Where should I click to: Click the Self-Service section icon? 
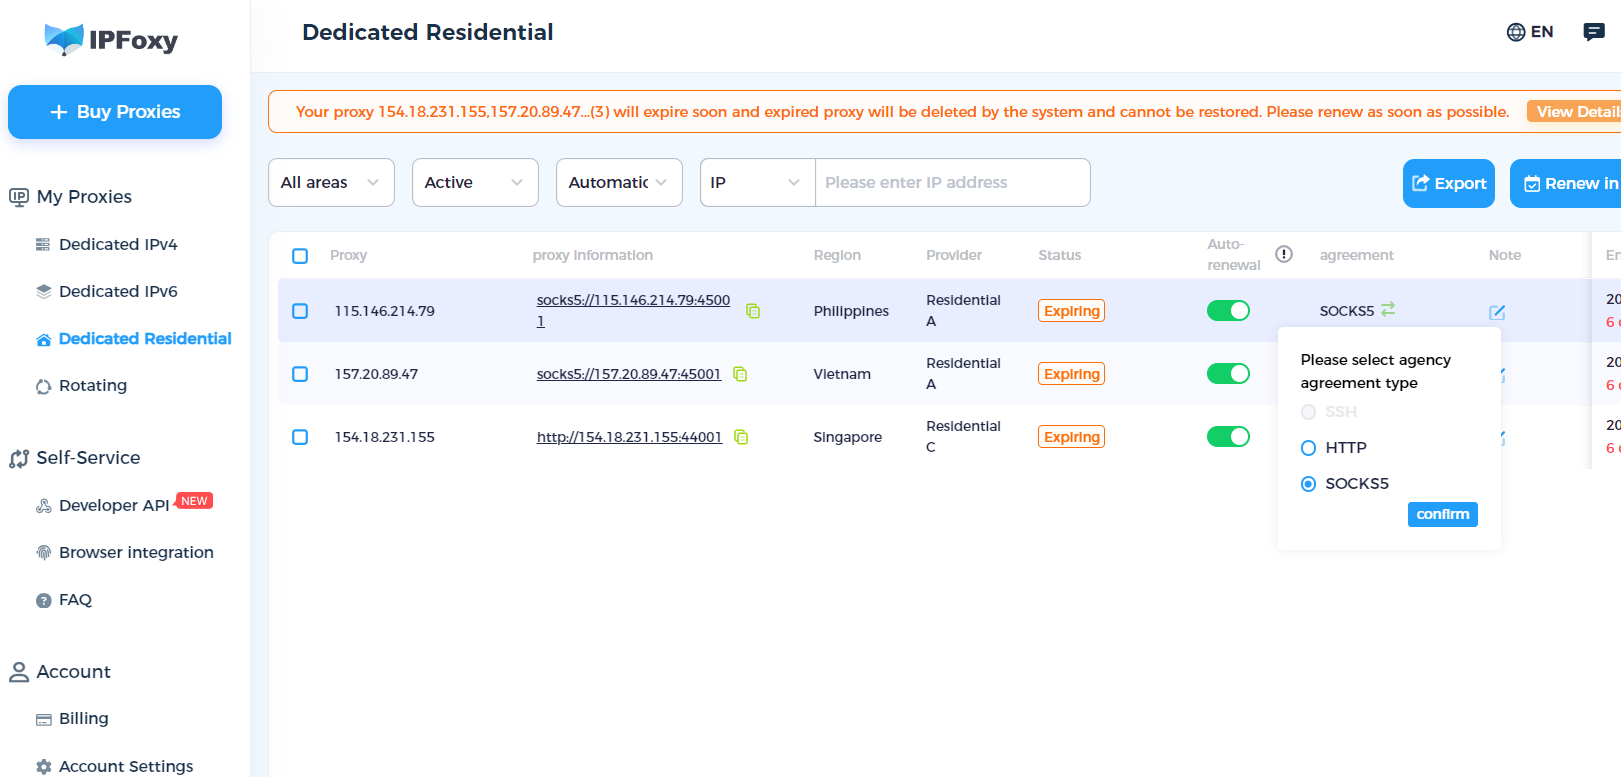[19, 458]
